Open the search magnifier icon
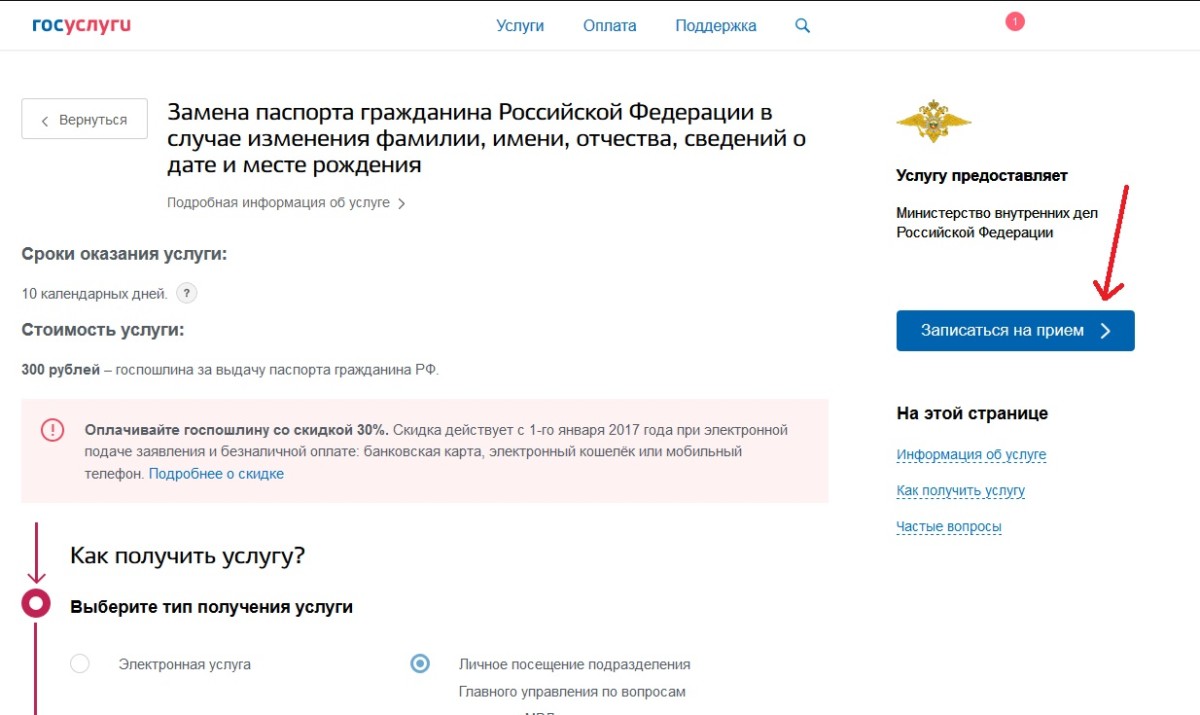The image size is (1200, 715). [x=802, y=26]
